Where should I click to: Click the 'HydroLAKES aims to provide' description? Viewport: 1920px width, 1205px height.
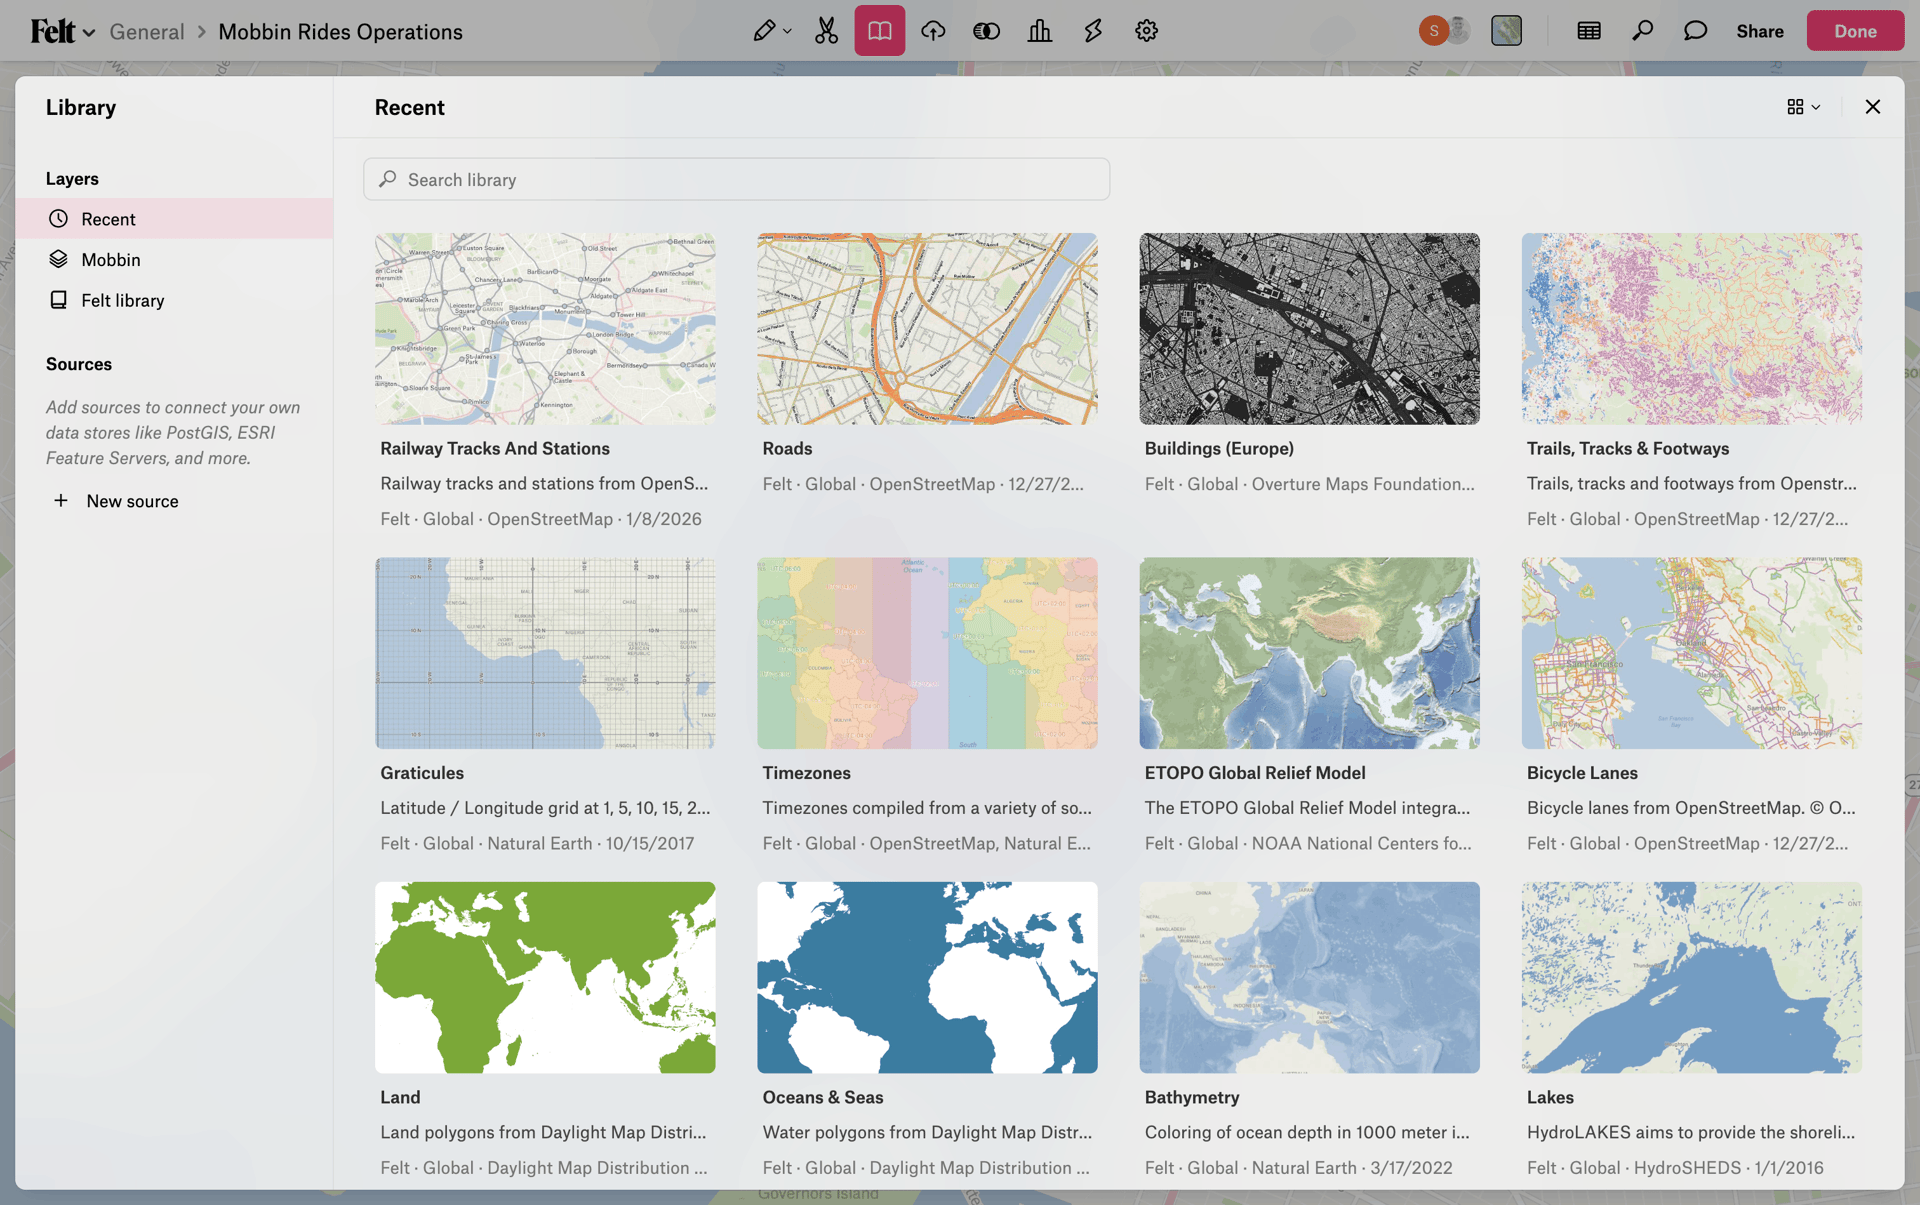pyautogui.click(x=1691, y=1132)
